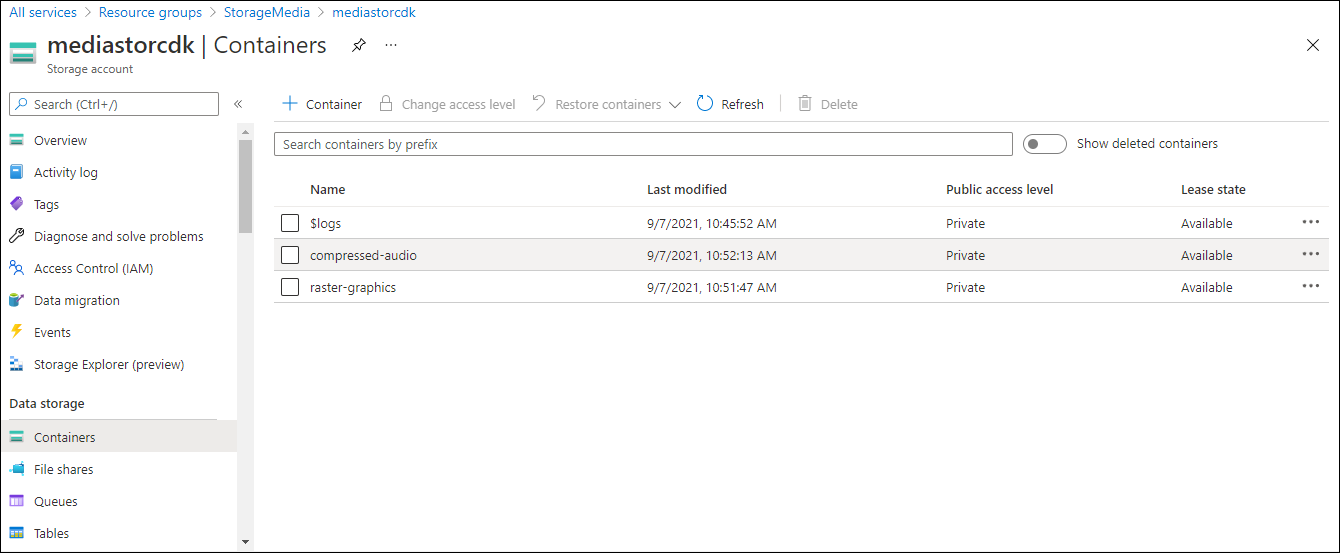Click the Activity log icon in sidebar

[x=16, y=172]
